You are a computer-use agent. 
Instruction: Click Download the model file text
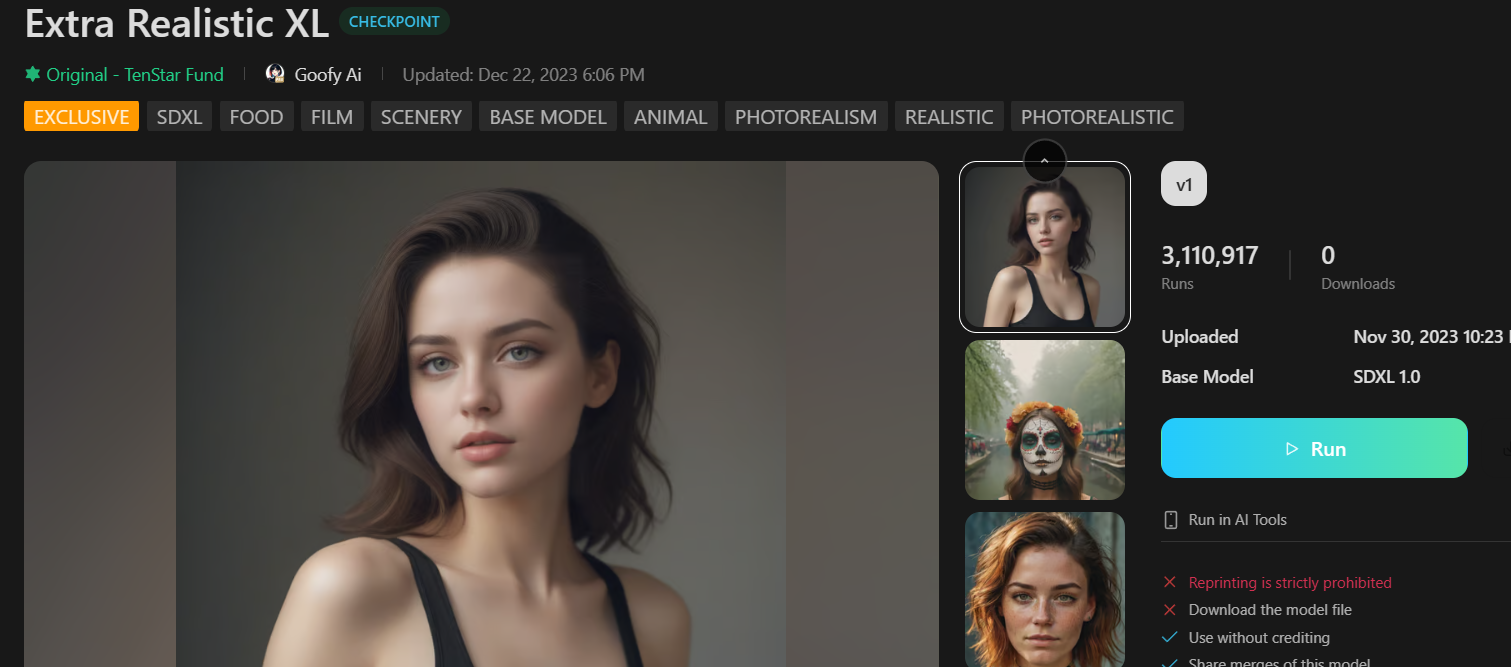click(1270, 609)
